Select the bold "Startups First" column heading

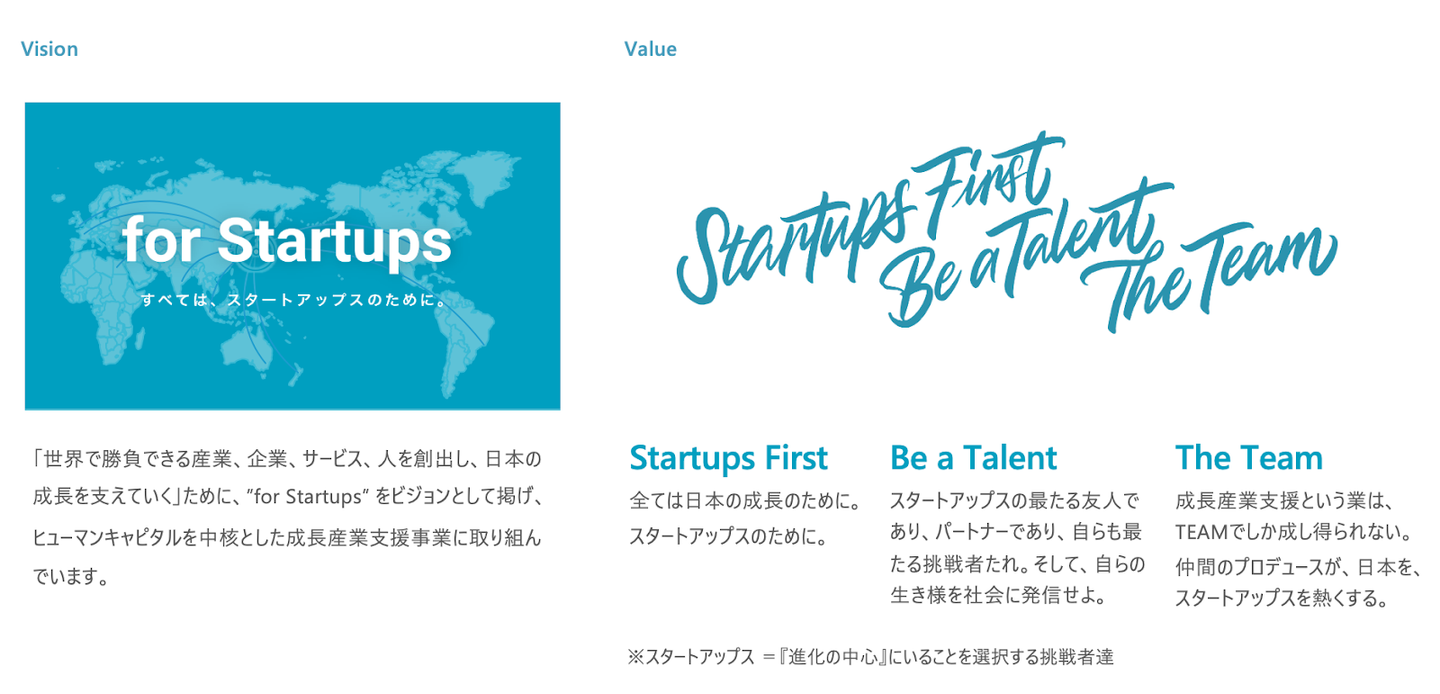click(x=728, y=458)
